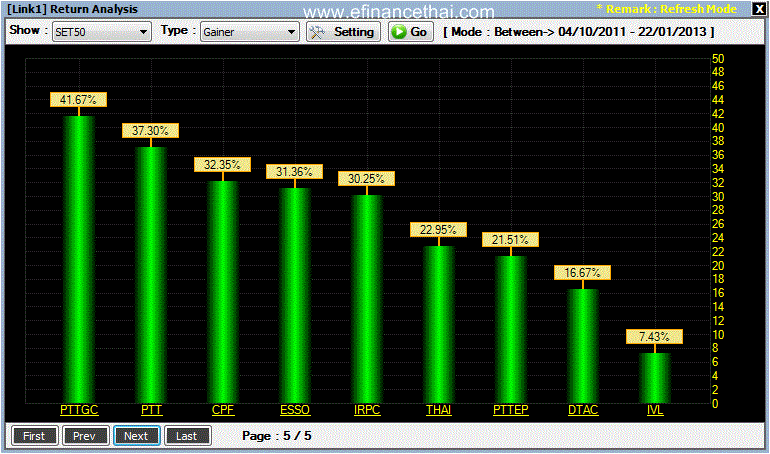The image size is (770, 454).
Task: Click the 41.67% value label
Action: click(78, 100)
